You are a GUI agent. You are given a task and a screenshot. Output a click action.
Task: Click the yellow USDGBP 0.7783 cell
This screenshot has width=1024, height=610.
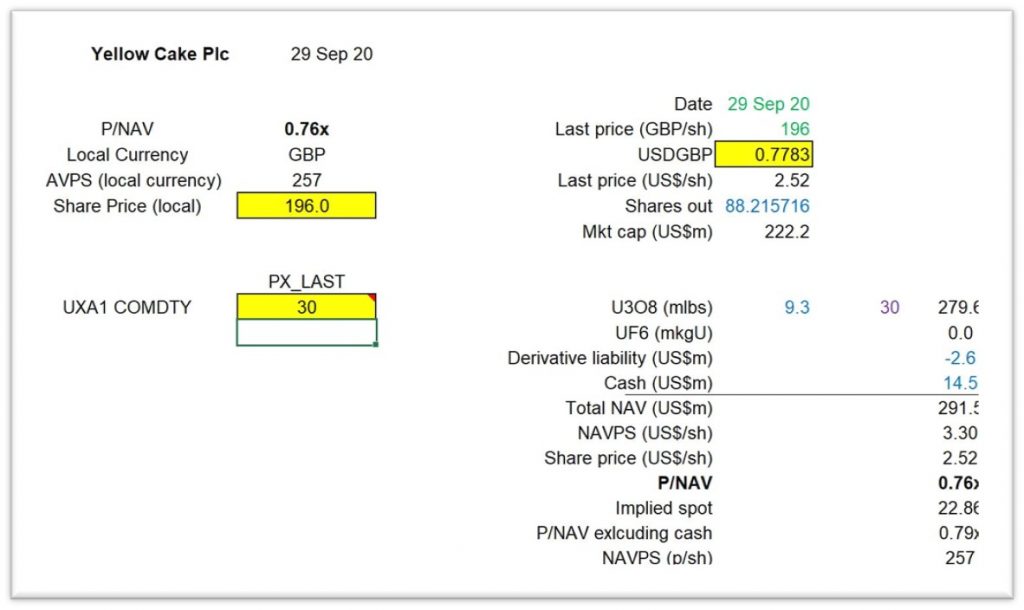point(764,155)
